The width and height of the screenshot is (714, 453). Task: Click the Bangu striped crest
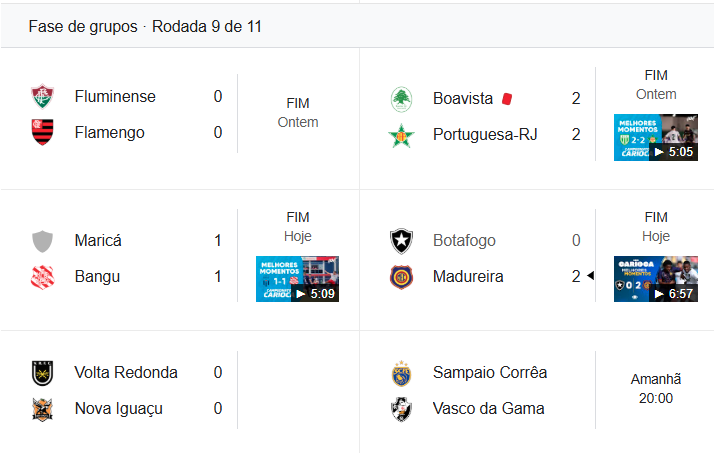click(x=42, y=276)
